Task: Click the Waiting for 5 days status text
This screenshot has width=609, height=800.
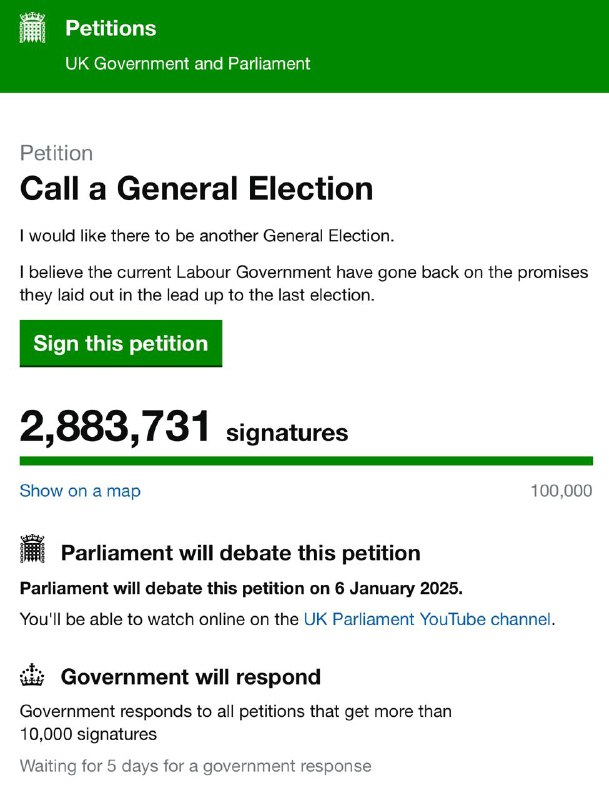Action: (196, 766)
